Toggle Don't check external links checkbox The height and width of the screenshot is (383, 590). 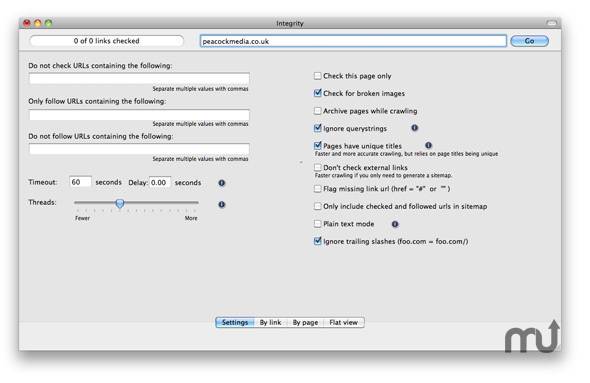[318, 167]
